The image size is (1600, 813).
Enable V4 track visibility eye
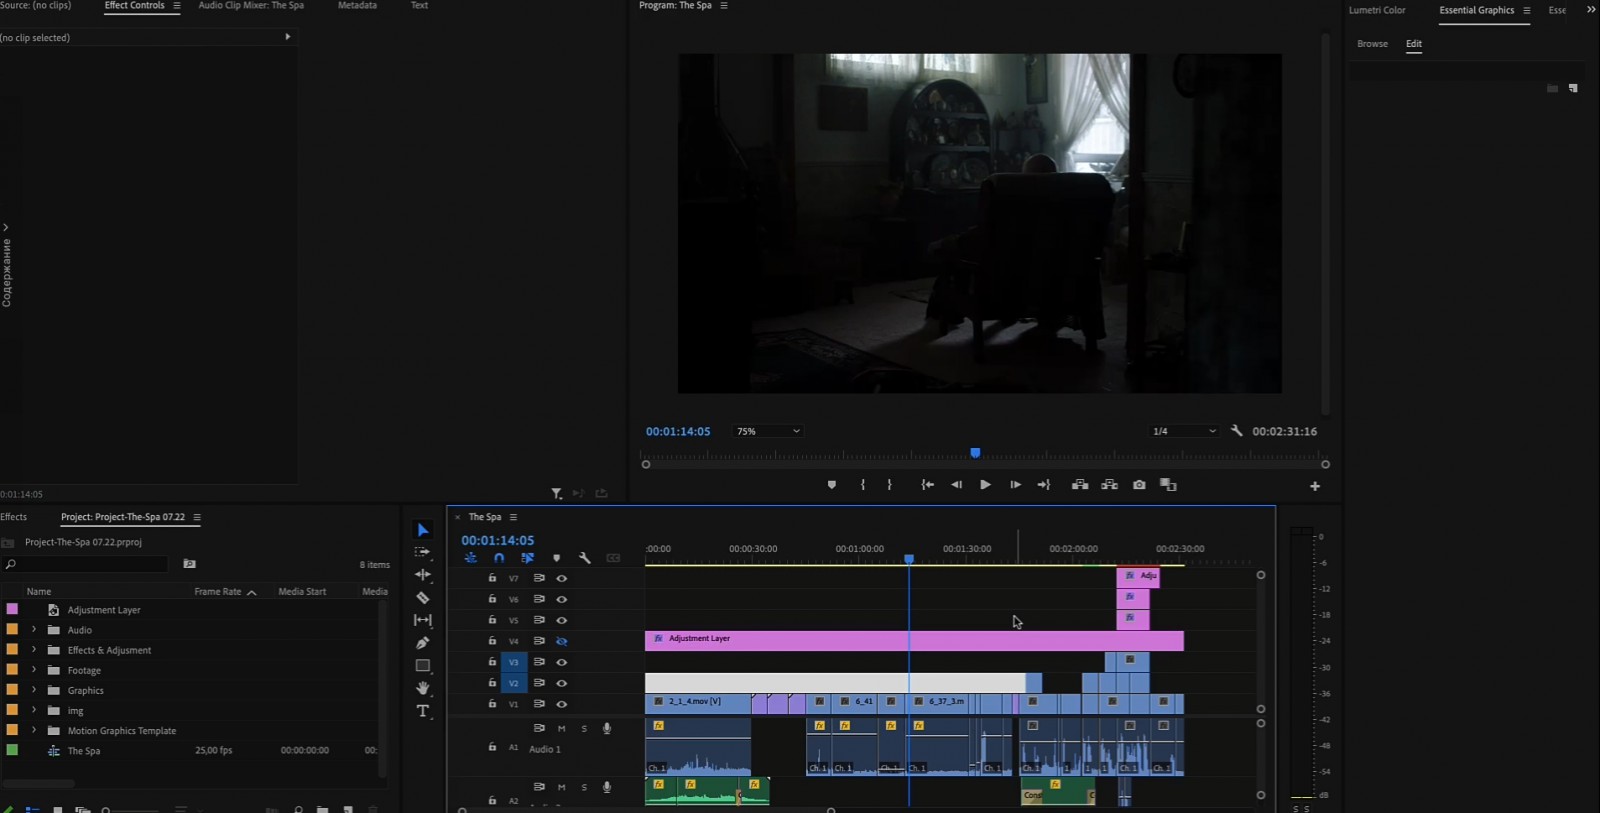pyautogui.click(x=562, y=641)
